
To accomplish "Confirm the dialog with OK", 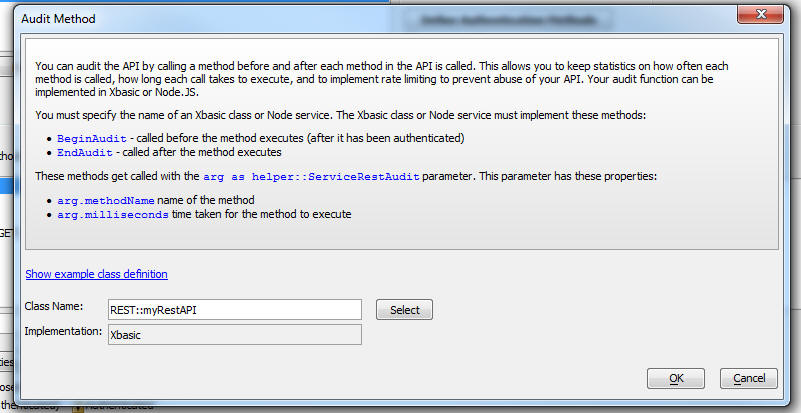I will [676, 378].
